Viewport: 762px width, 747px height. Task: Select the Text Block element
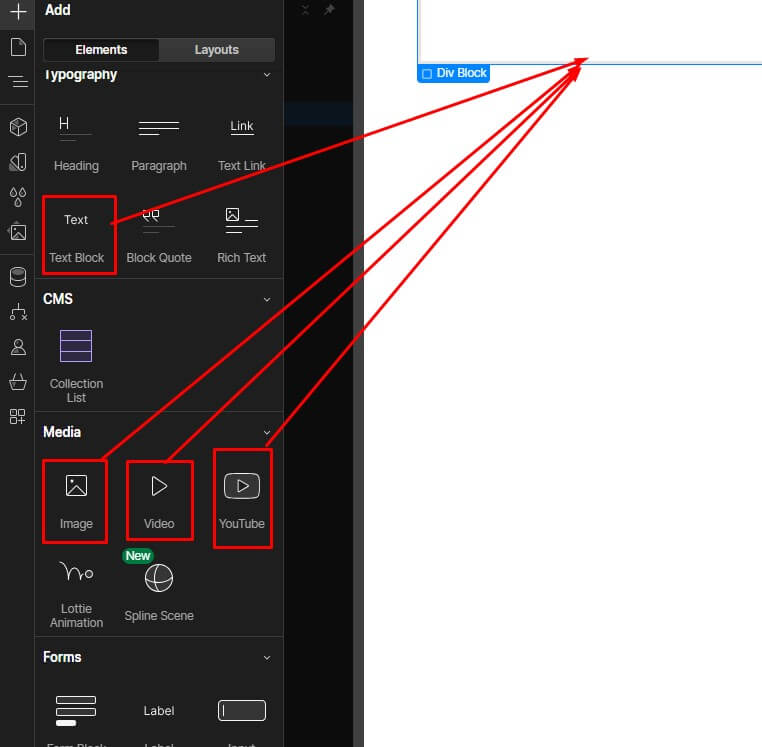(x=76, y=236)
